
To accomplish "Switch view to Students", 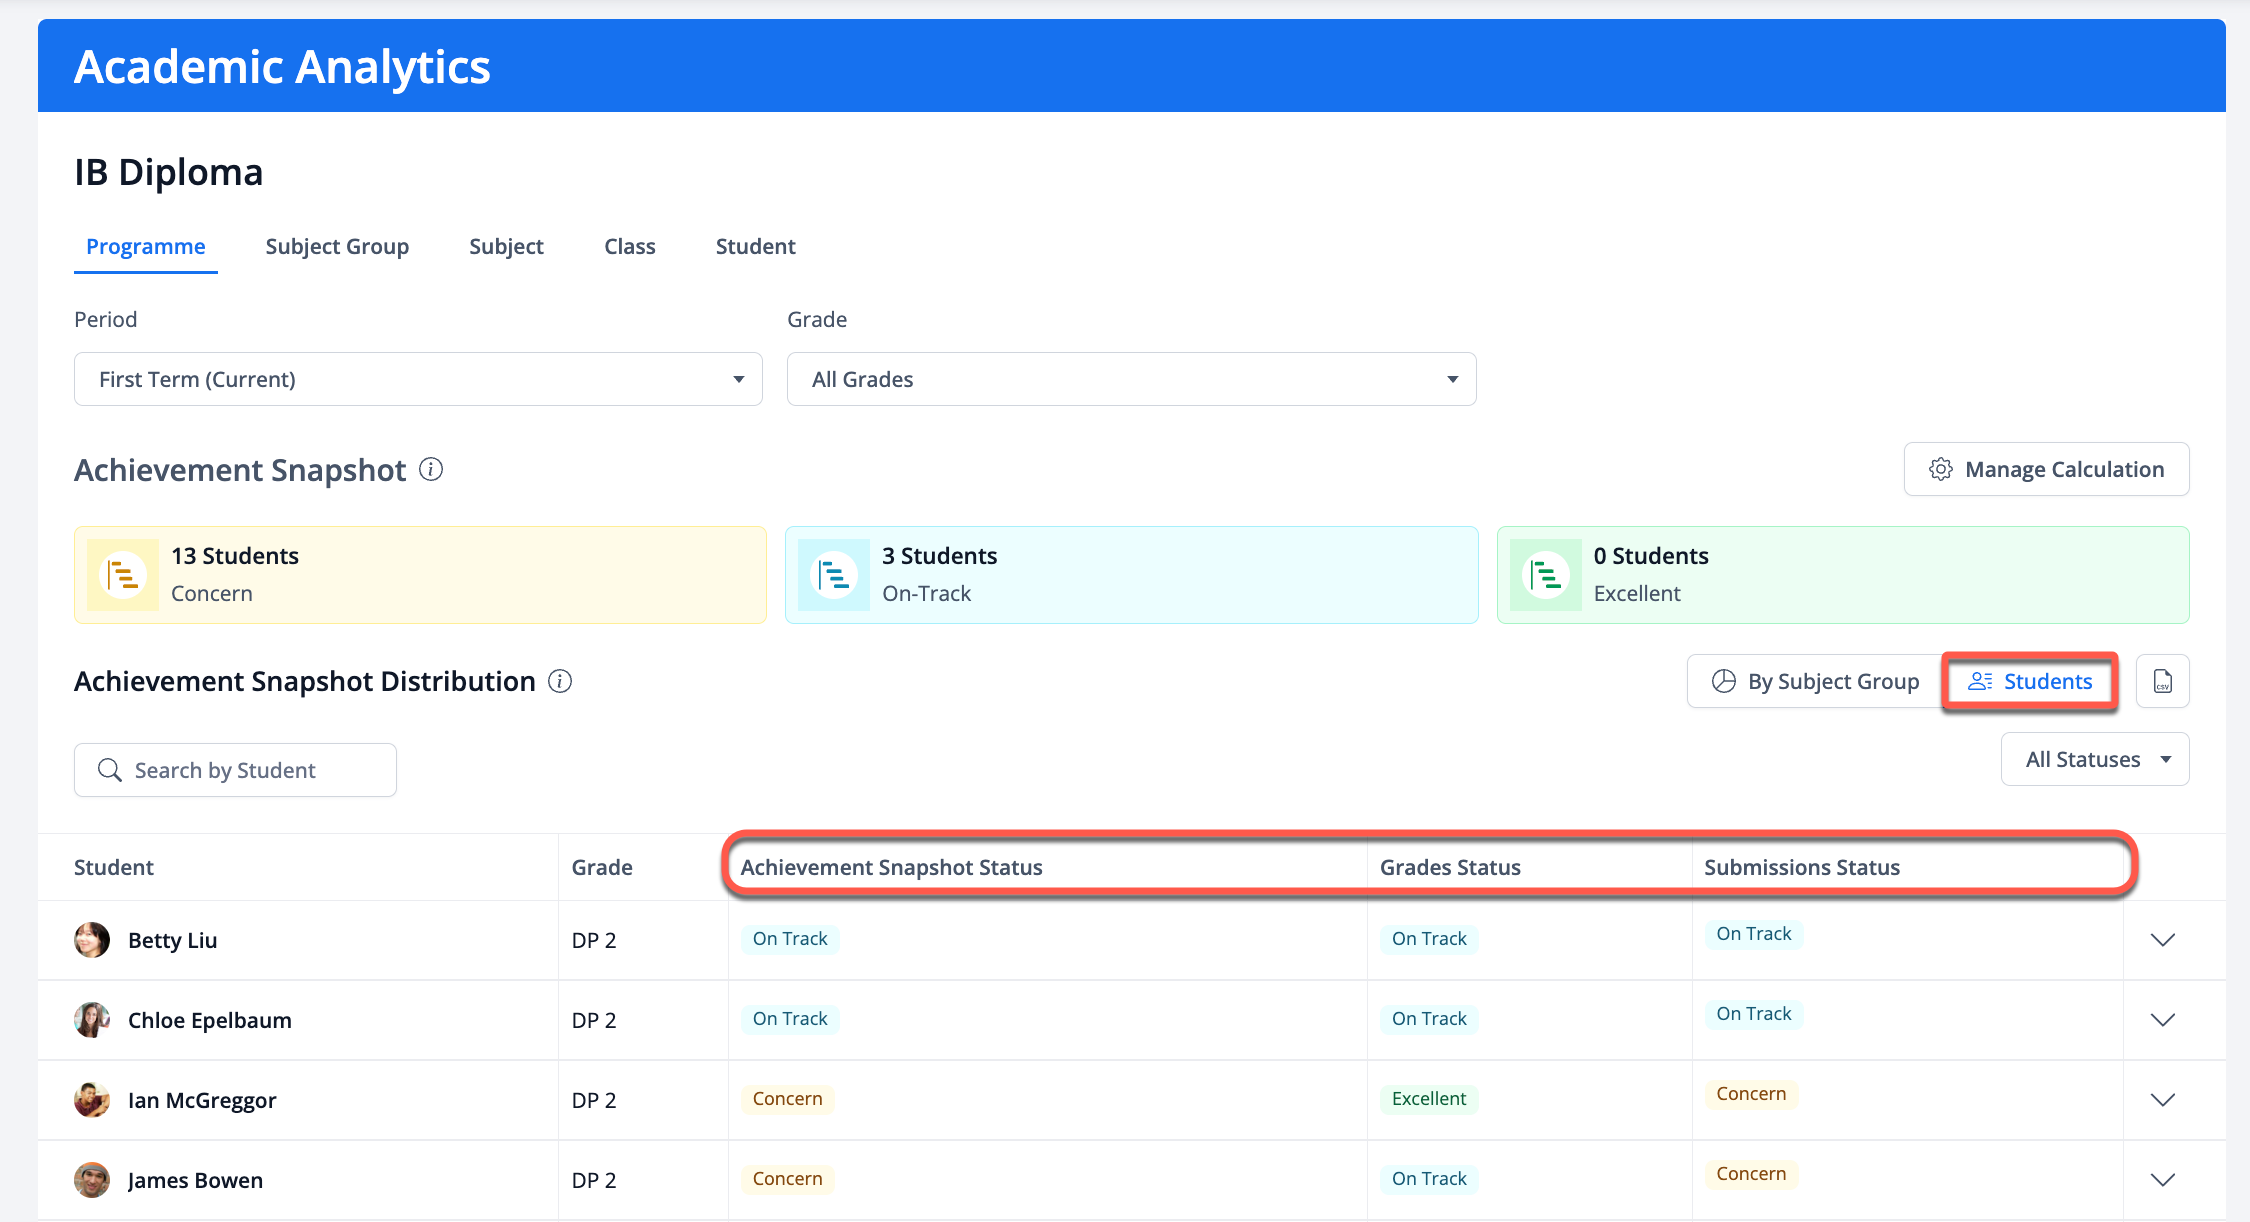I will pos(2030,681).
